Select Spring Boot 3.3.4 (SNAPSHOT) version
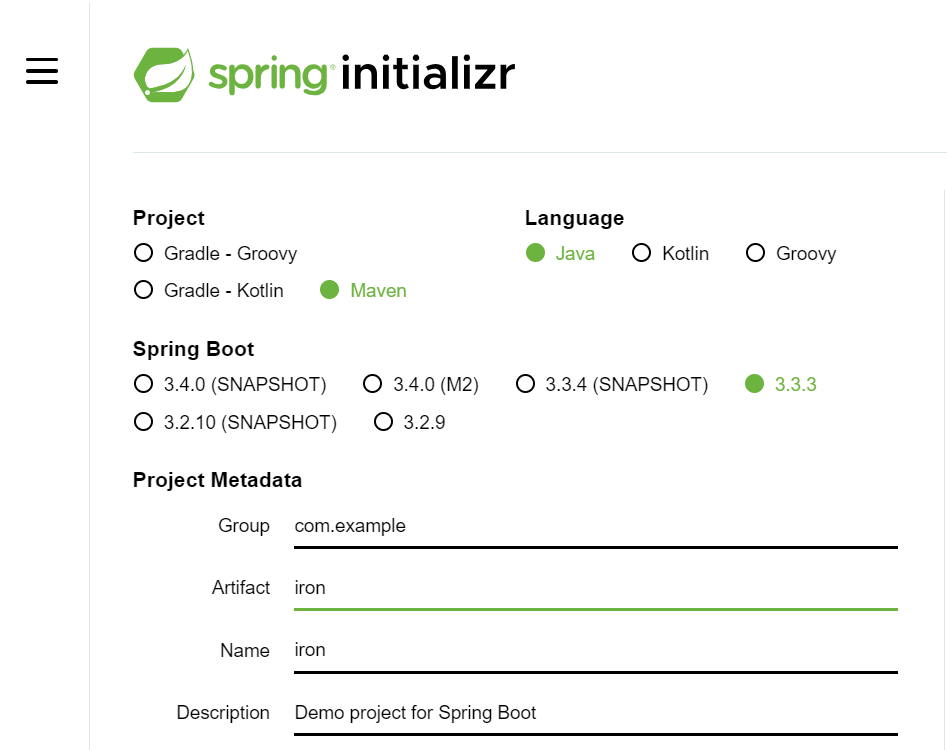 click(525, 384)
